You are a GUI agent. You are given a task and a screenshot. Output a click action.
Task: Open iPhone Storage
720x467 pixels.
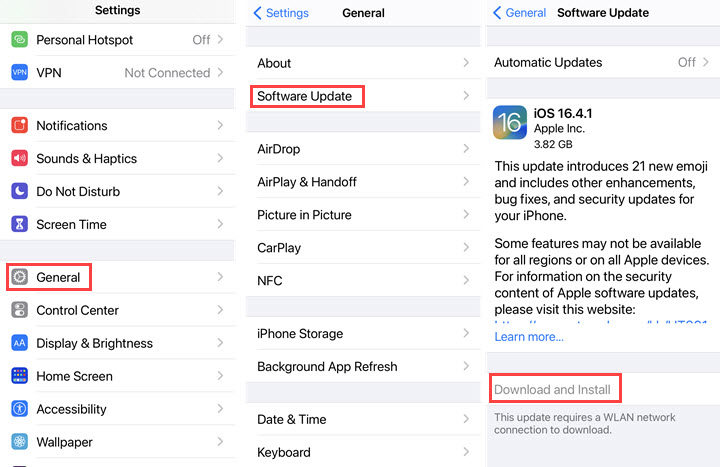[363, 333]
